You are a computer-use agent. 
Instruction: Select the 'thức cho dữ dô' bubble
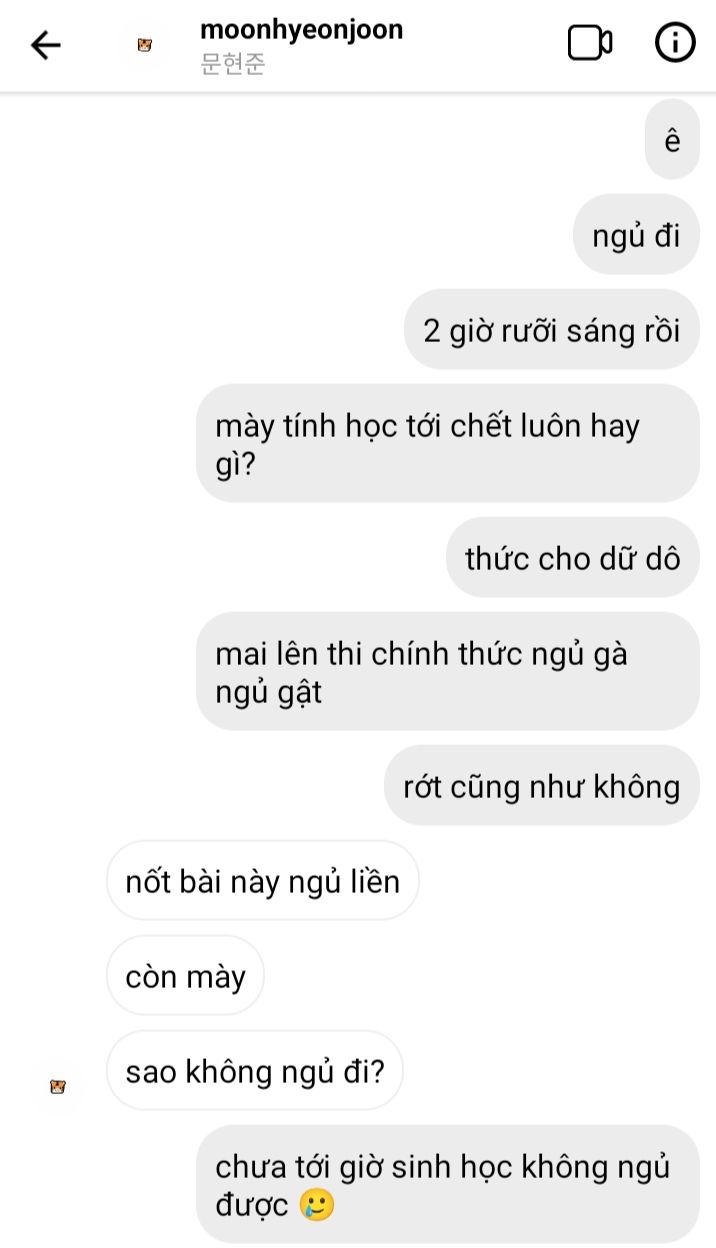click(x=573, y=558)
